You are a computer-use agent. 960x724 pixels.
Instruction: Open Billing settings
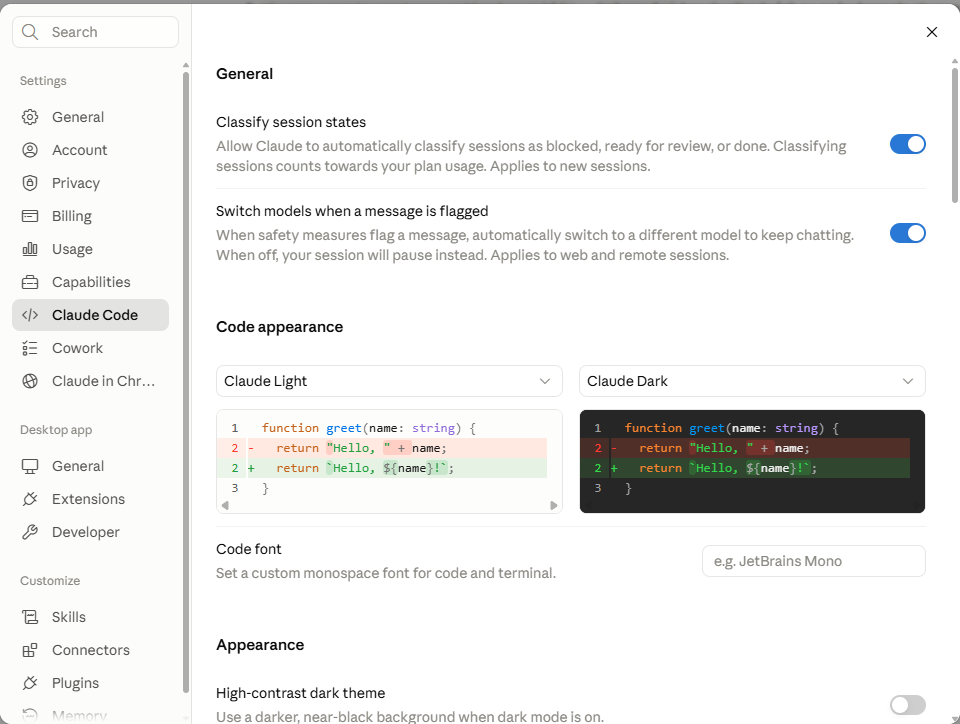[x=91, y=216]
